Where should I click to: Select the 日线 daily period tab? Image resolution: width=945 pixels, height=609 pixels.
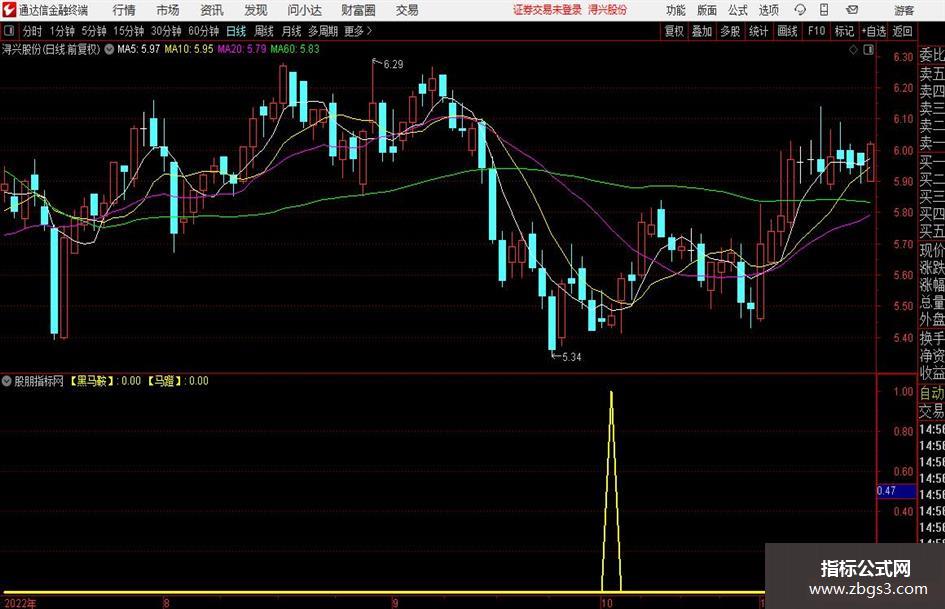(236, 31)
